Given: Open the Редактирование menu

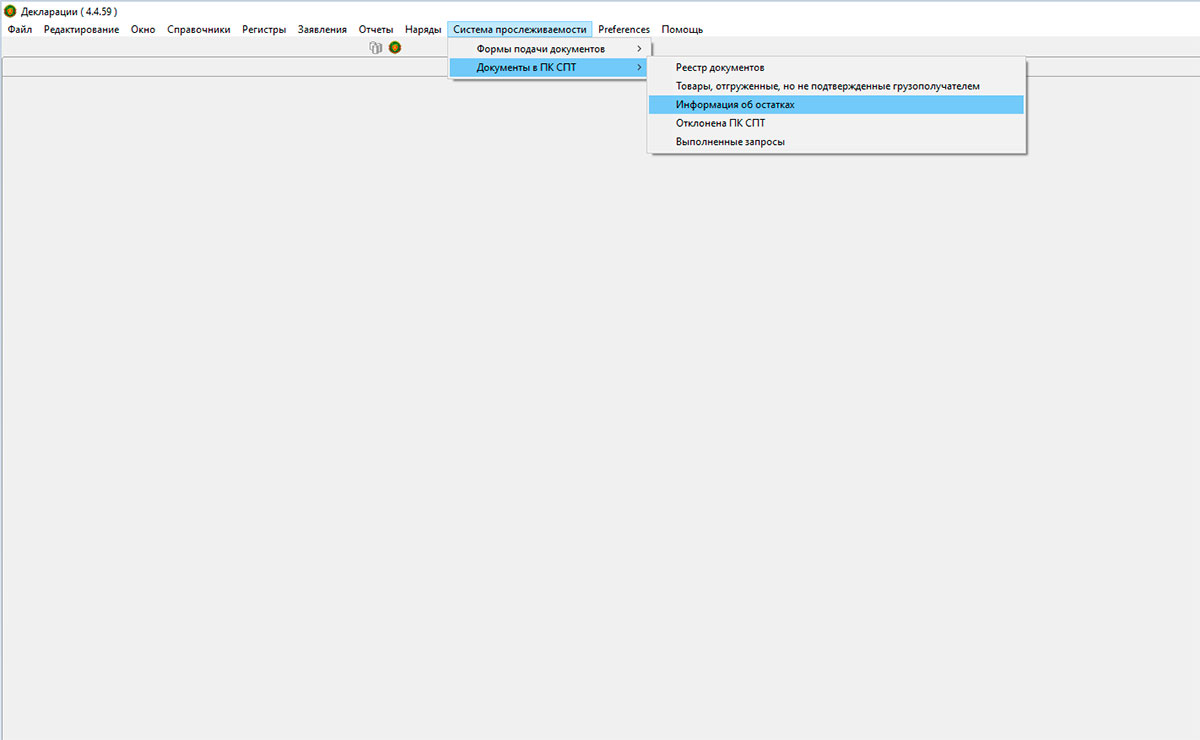Looking at the screenshot, I should coord(81,29).
